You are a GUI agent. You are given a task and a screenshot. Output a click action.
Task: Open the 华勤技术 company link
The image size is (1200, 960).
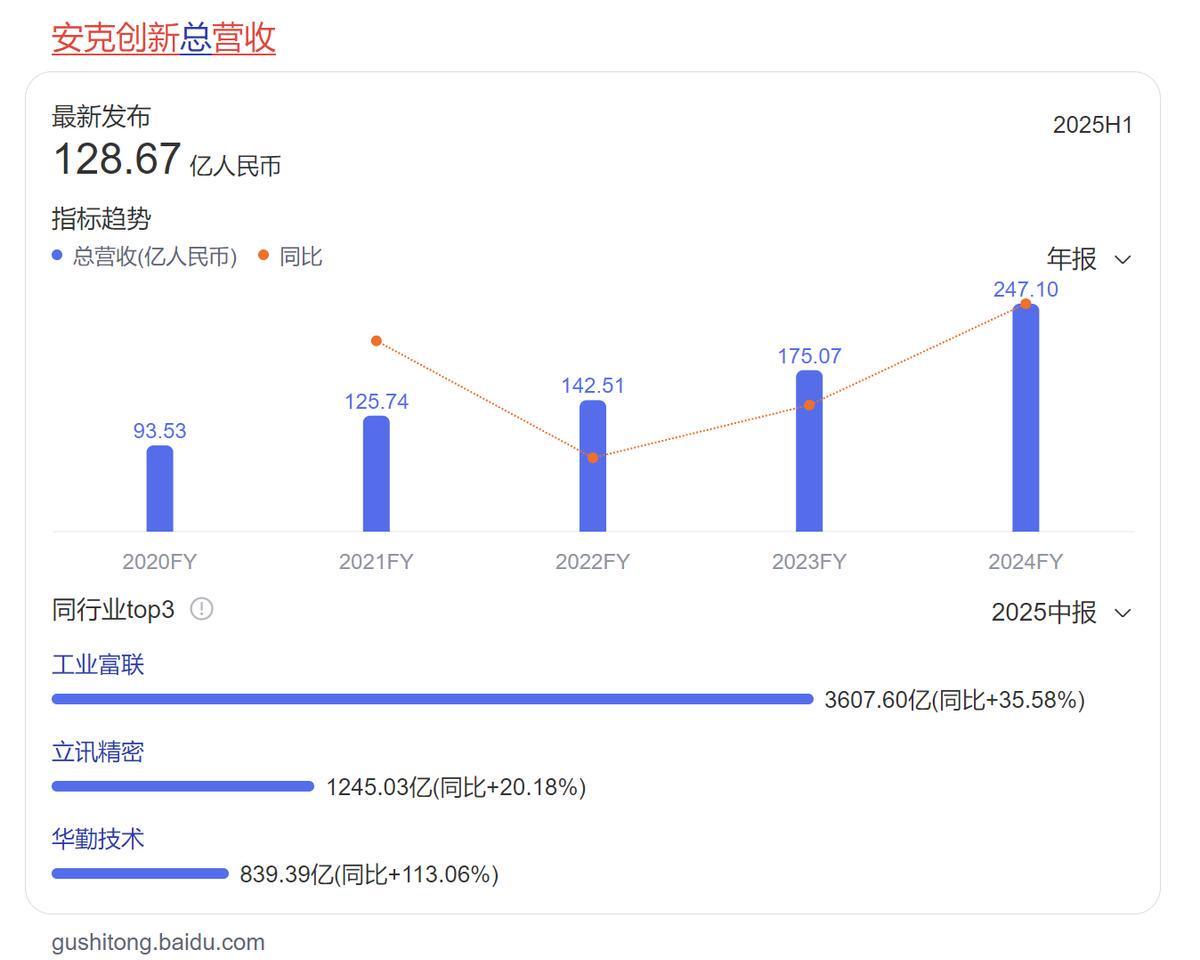pos(98,839)
